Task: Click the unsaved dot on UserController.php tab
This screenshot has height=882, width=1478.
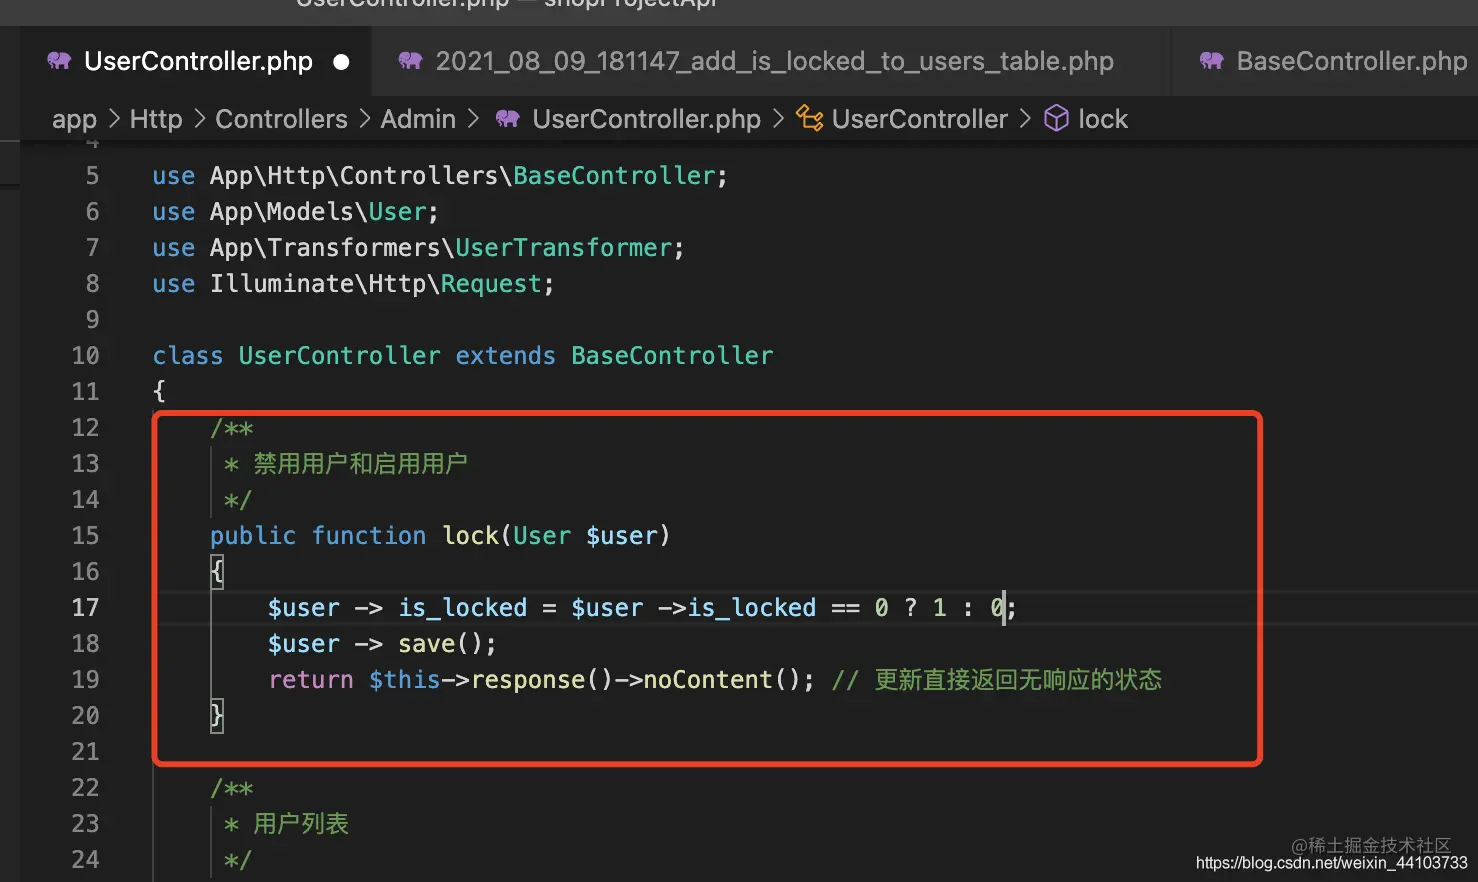Action: tap(341, 62)
